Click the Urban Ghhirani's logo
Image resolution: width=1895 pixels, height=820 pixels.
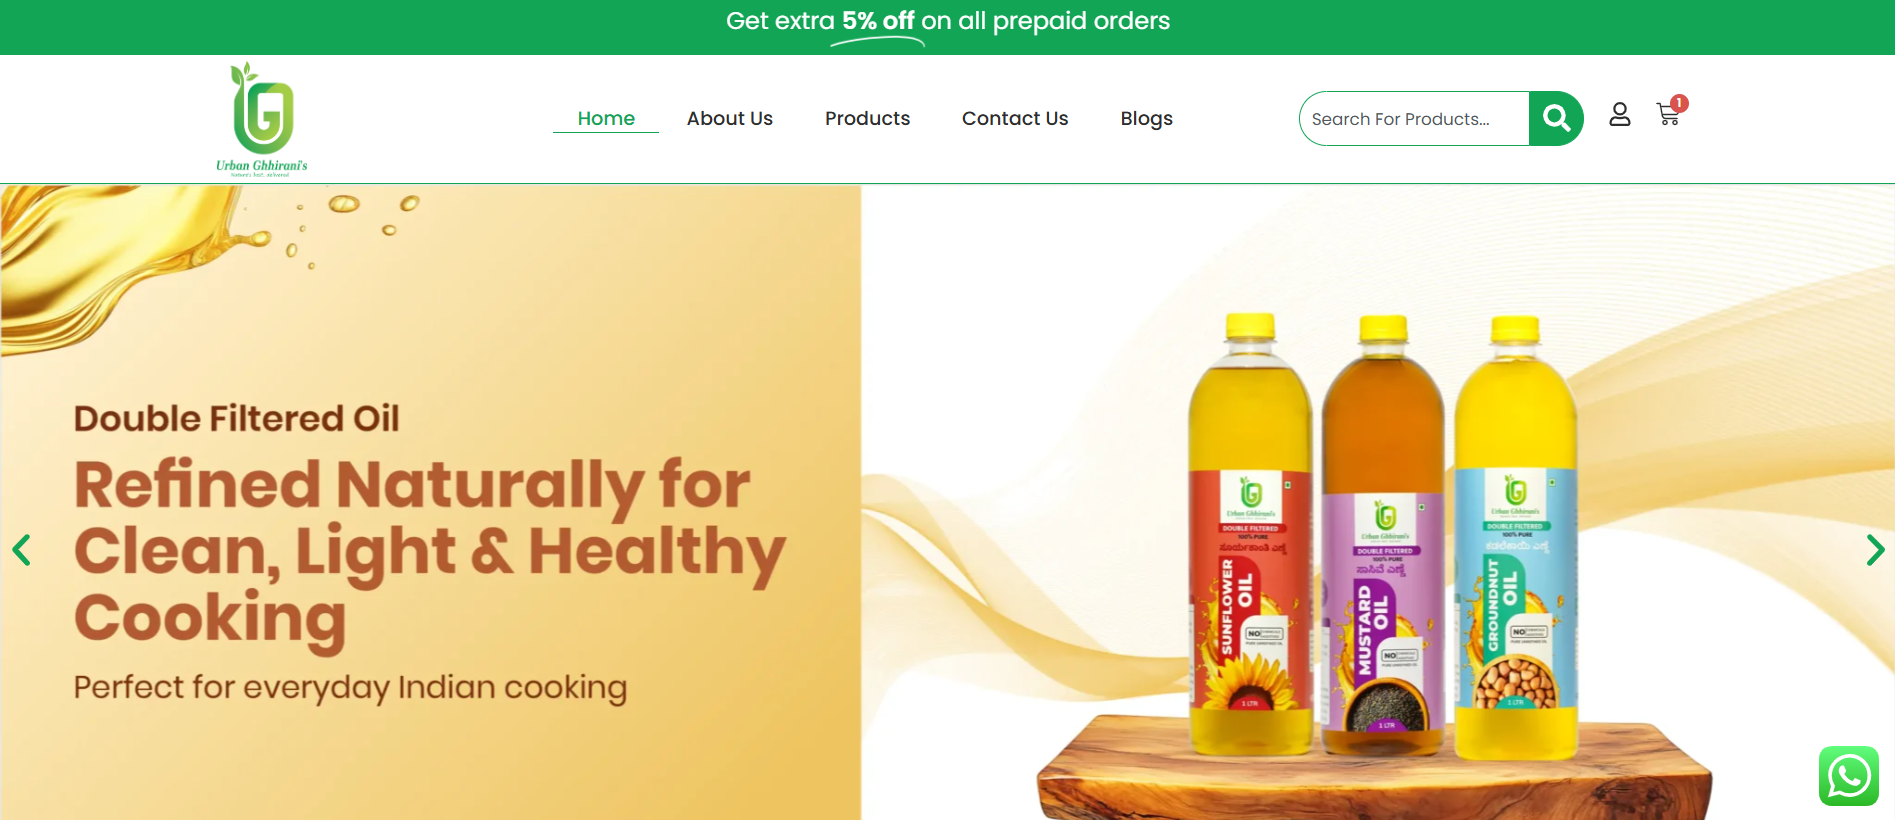click(262, 119)
